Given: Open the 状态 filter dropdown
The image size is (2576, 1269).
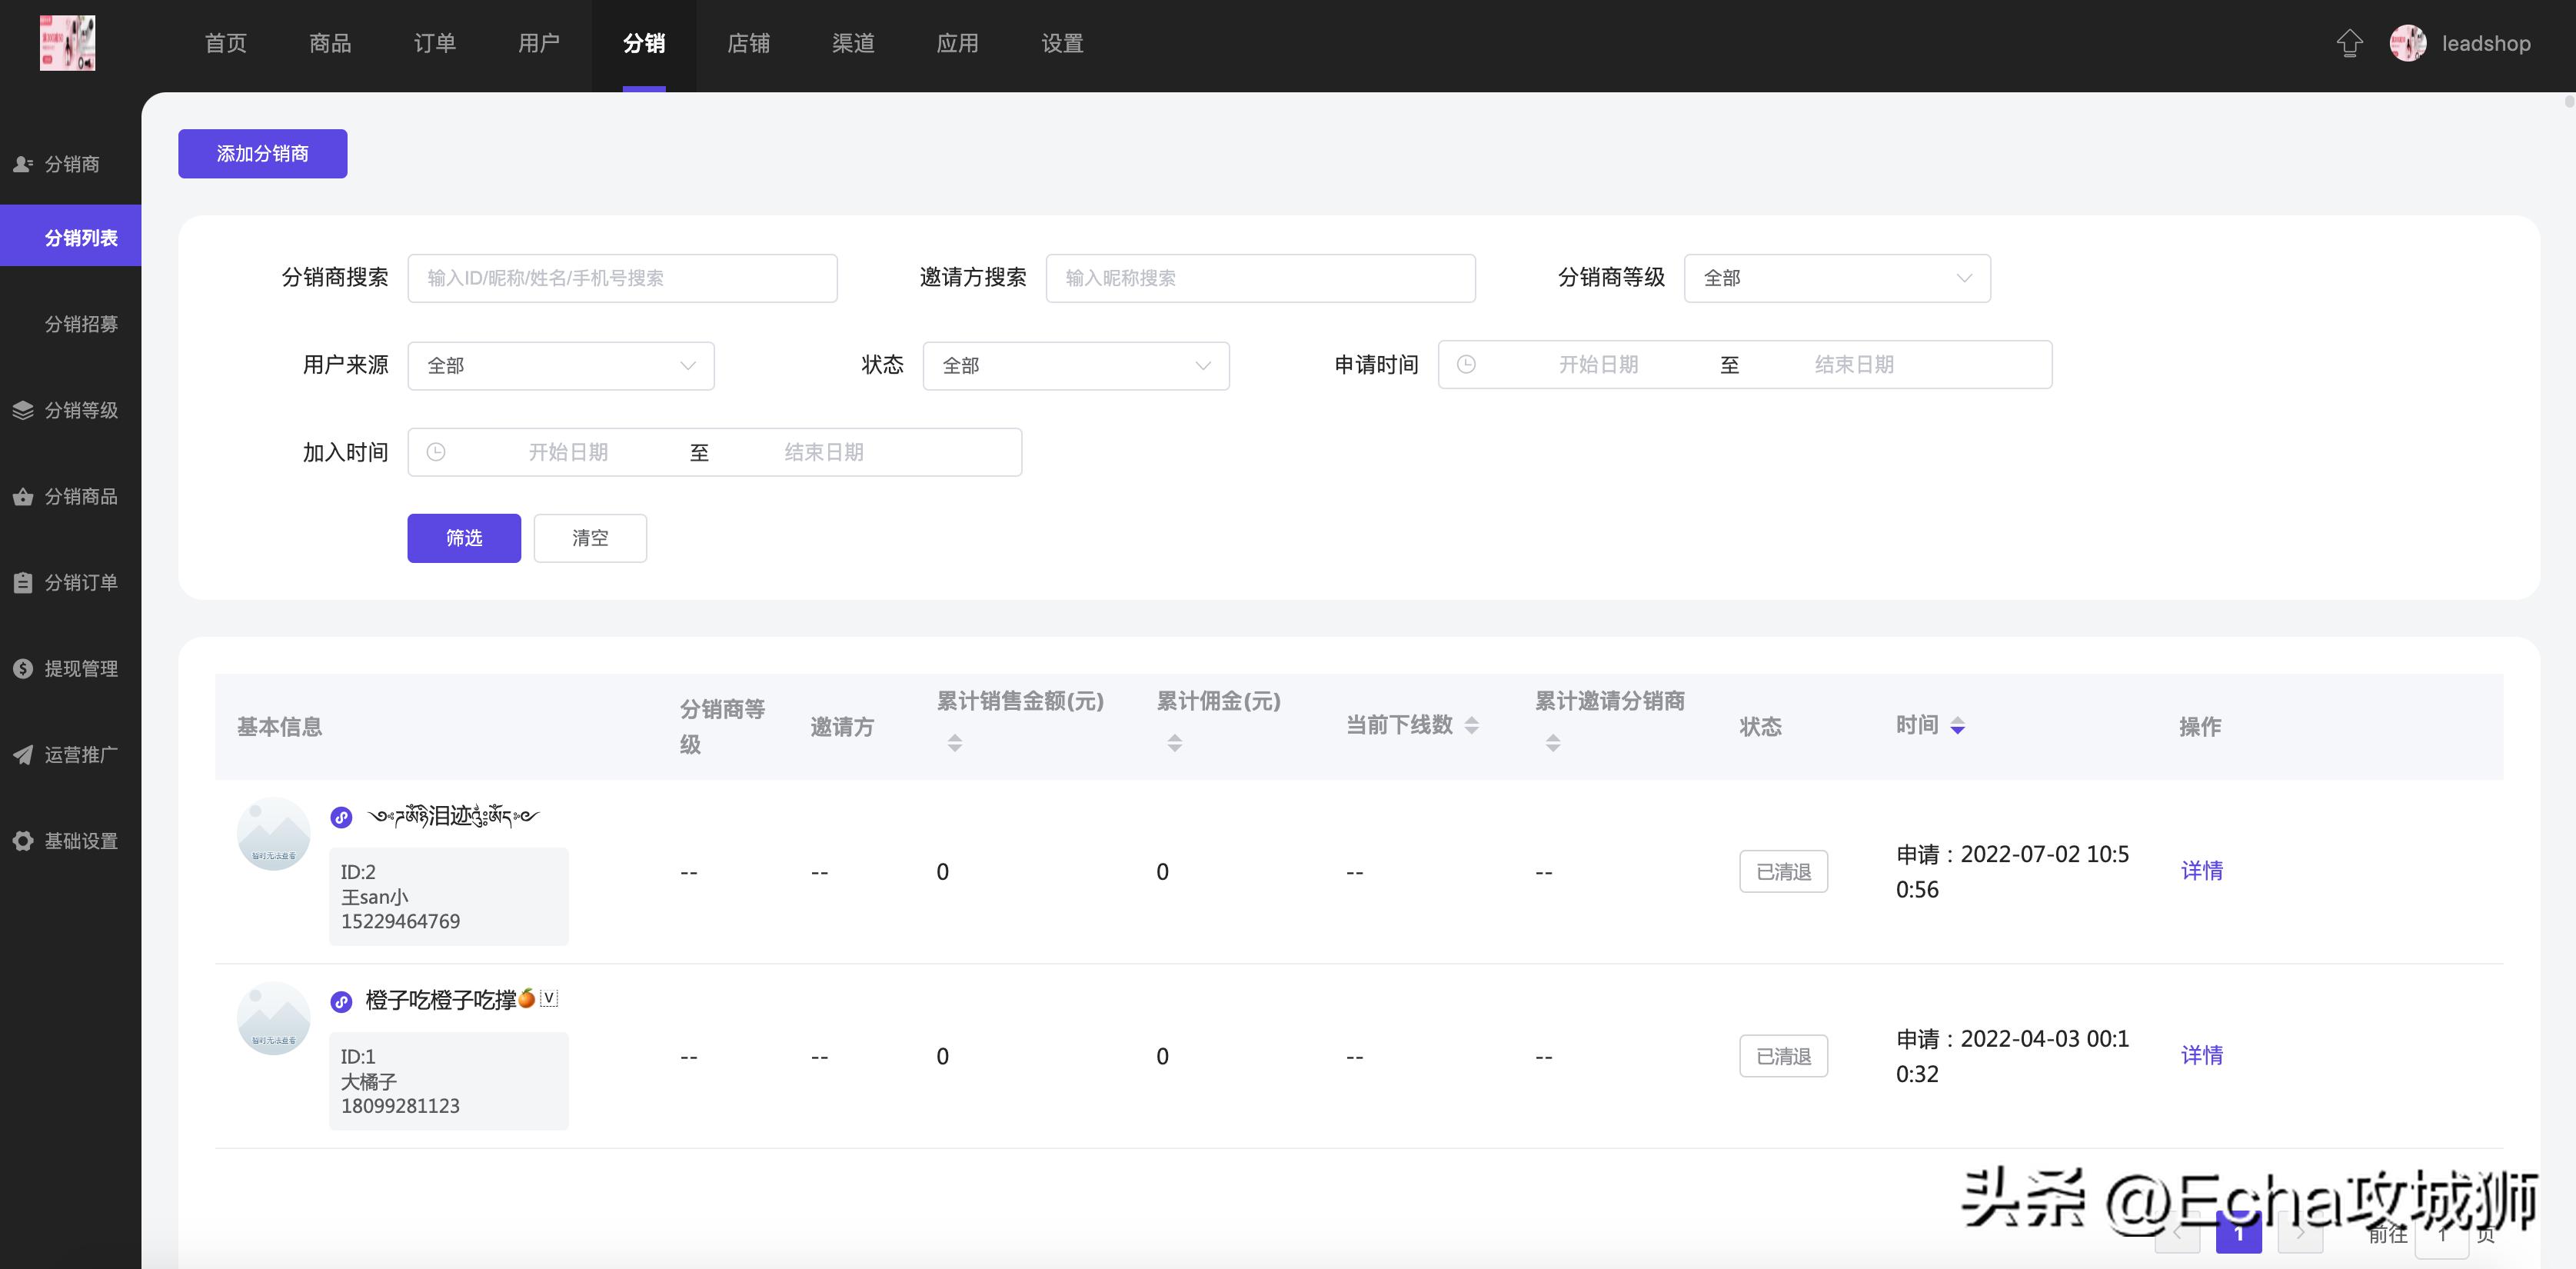Looking at the screenshot, I should click(x=1075, y=366).
